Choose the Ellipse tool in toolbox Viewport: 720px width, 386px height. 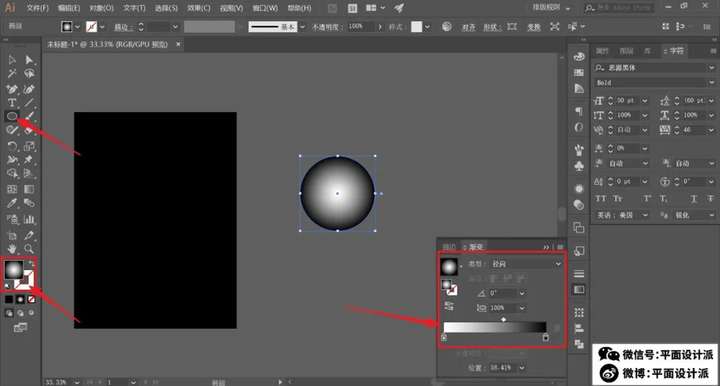[x=12, y=116]
